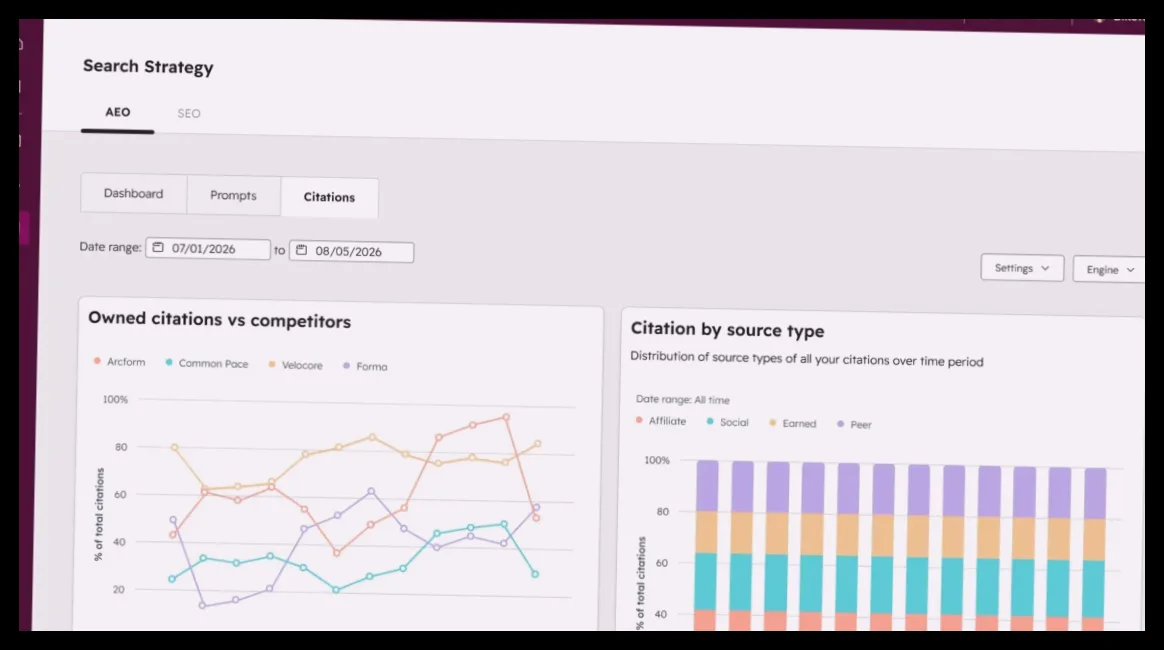Click the "100%" axis label in source type chart
1164x650 pixels.
657,460
